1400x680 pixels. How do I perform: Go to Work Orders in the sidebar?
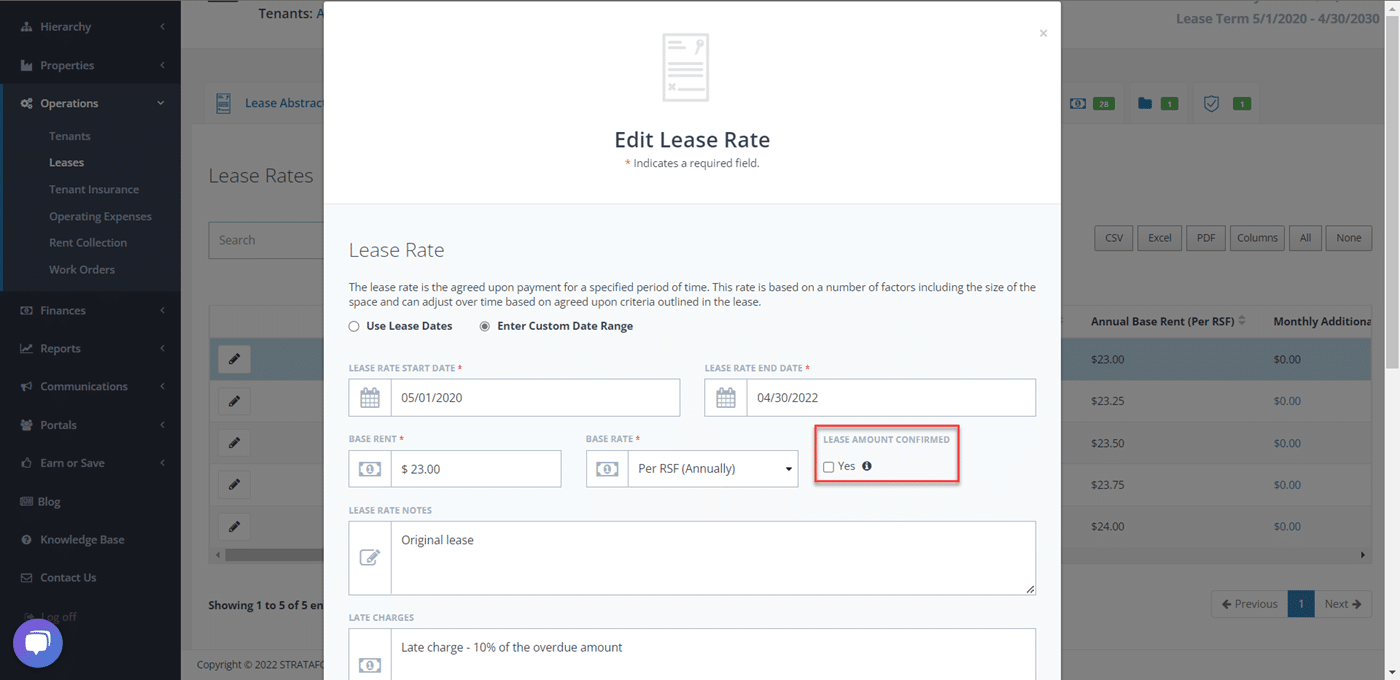(82, 270)
